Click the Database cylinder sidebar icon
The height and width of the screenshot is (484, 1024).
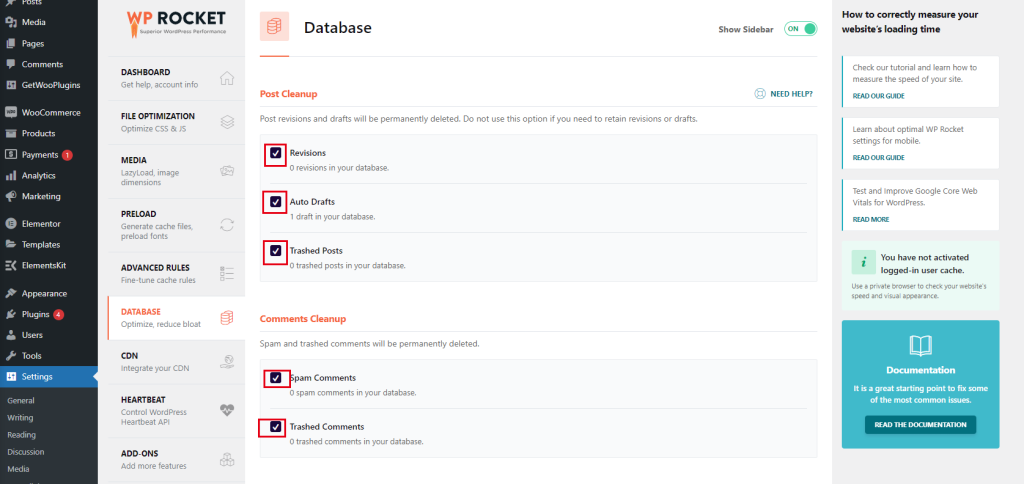tap(227, 318)
